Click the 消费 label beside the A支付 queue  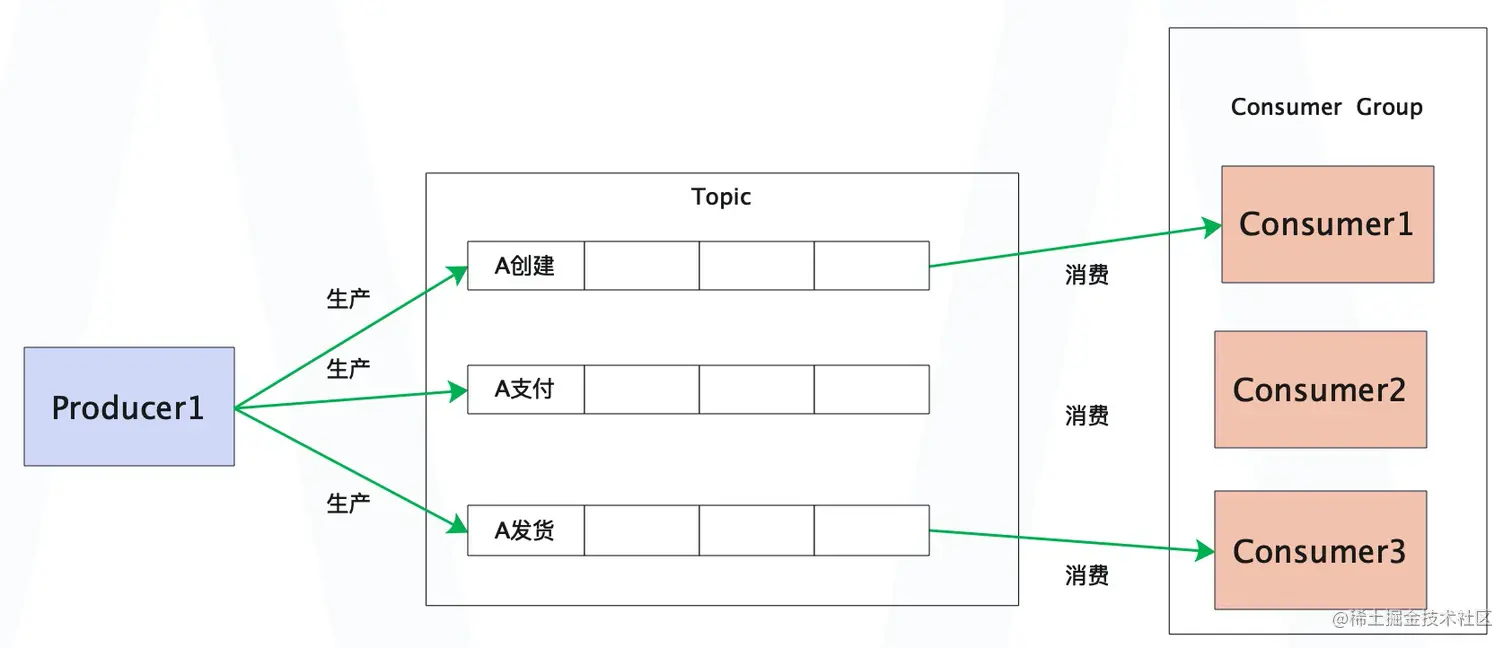tap(1087, 415)
